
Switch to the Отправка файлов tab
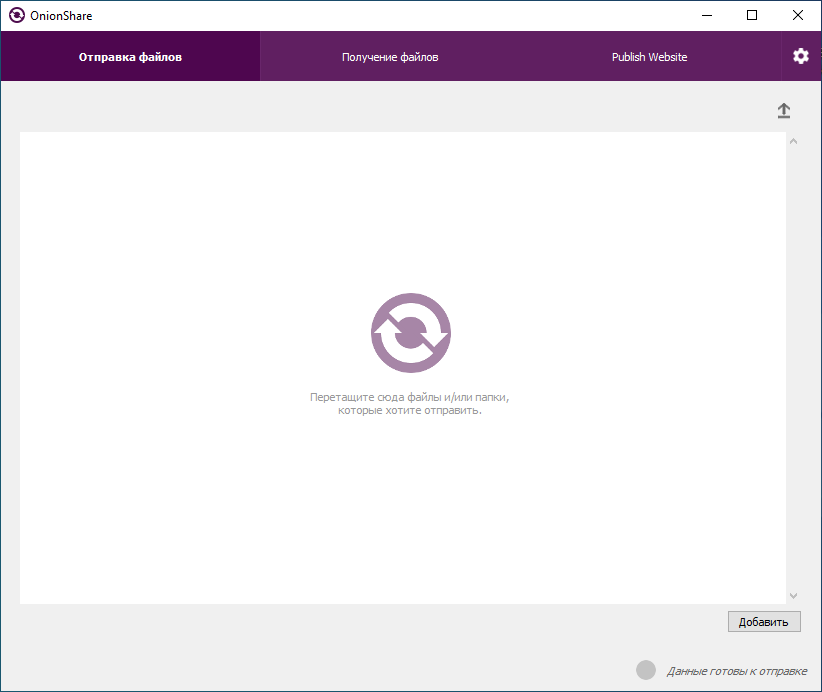tap(131, 57)
